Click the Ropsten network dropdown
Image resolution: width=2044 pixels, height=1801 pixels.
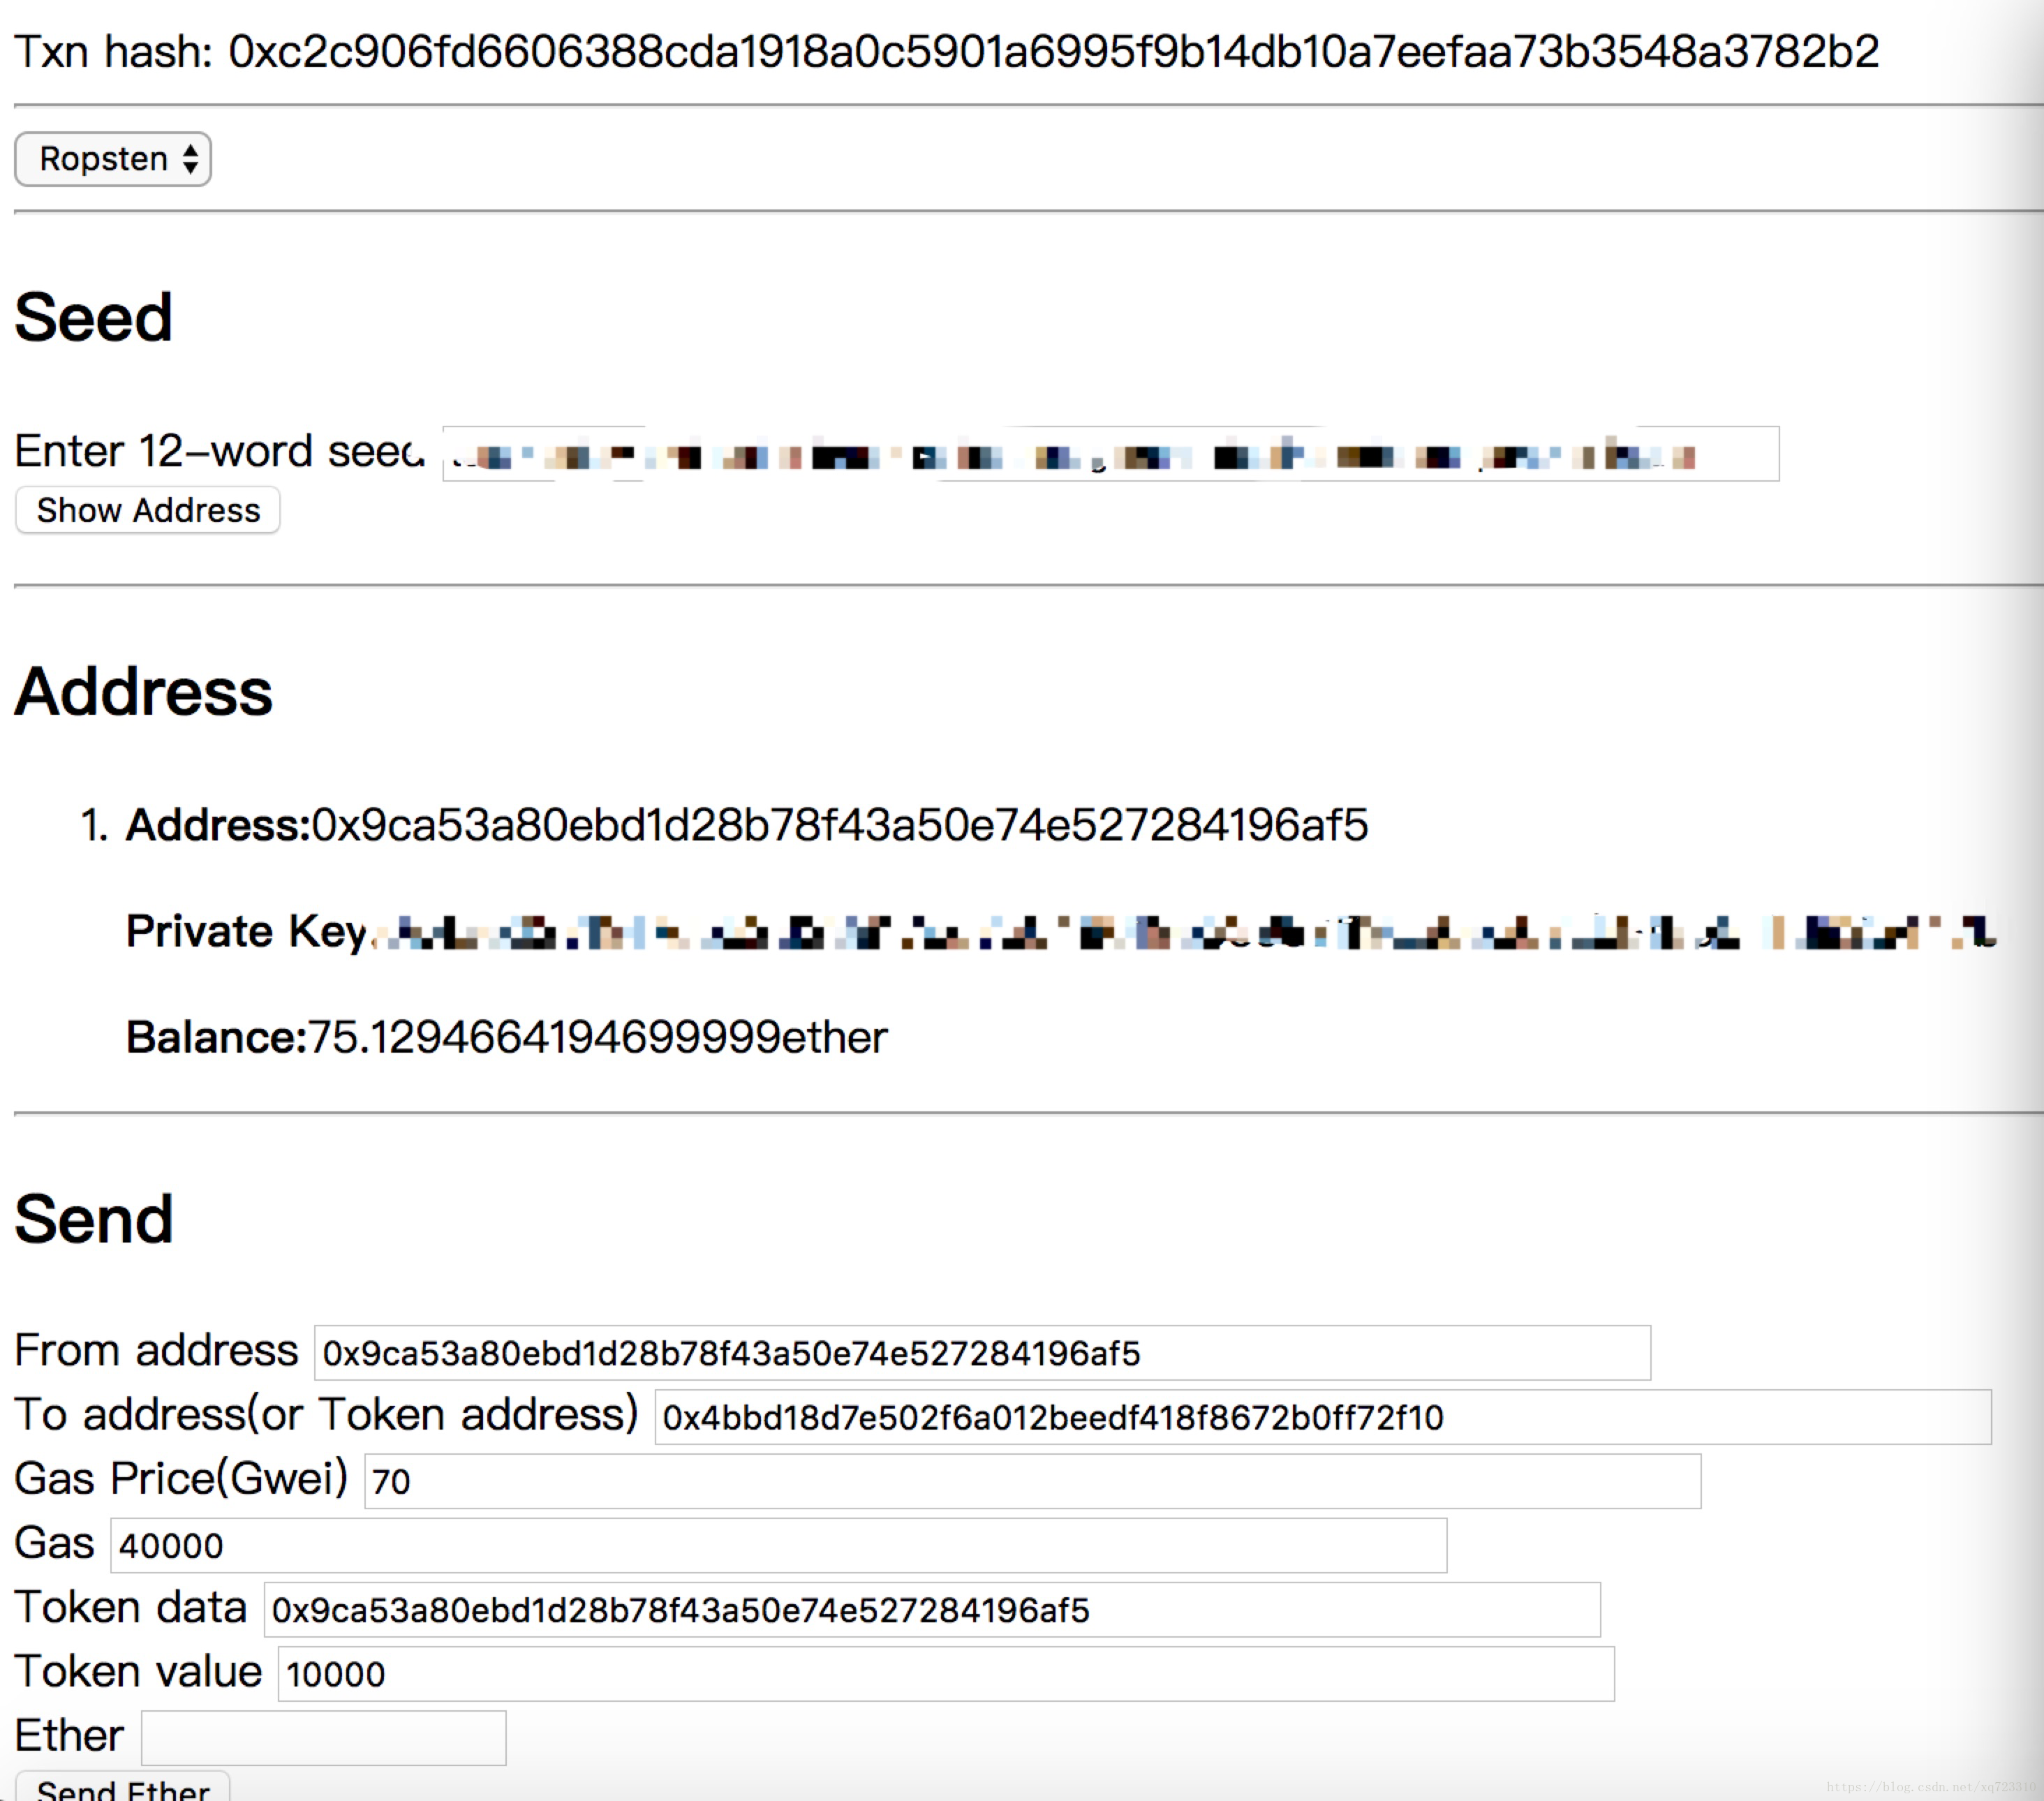coord(114,160)
